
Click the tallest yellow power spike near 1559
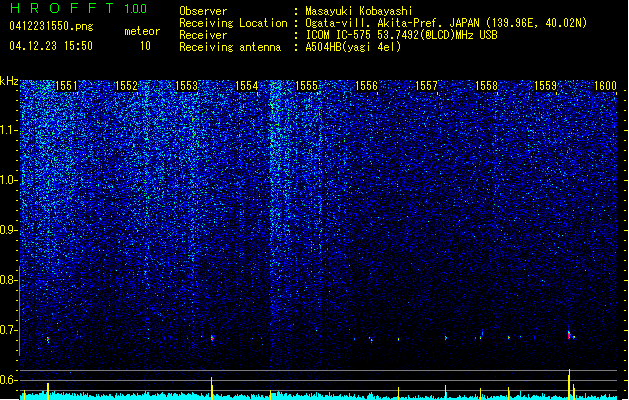click(569, 384)
